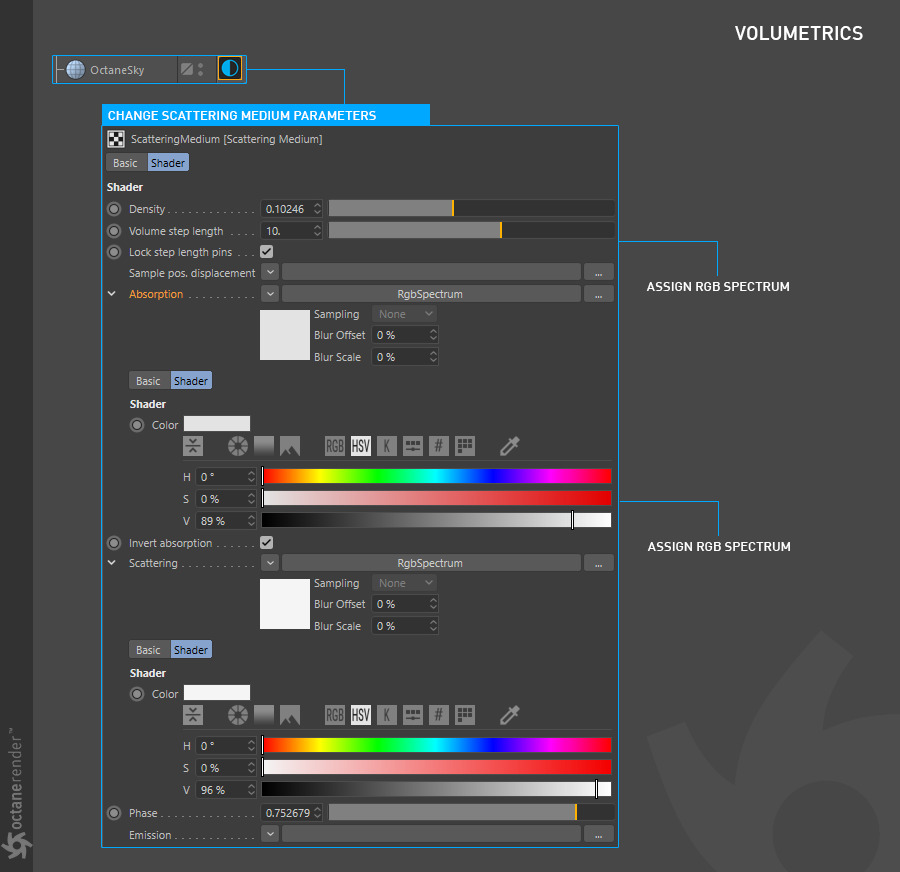This screenshot has width=900, height=872.
Task: Select Basic tab under Scattering RgbSpectrum
Action: (148, 650)
